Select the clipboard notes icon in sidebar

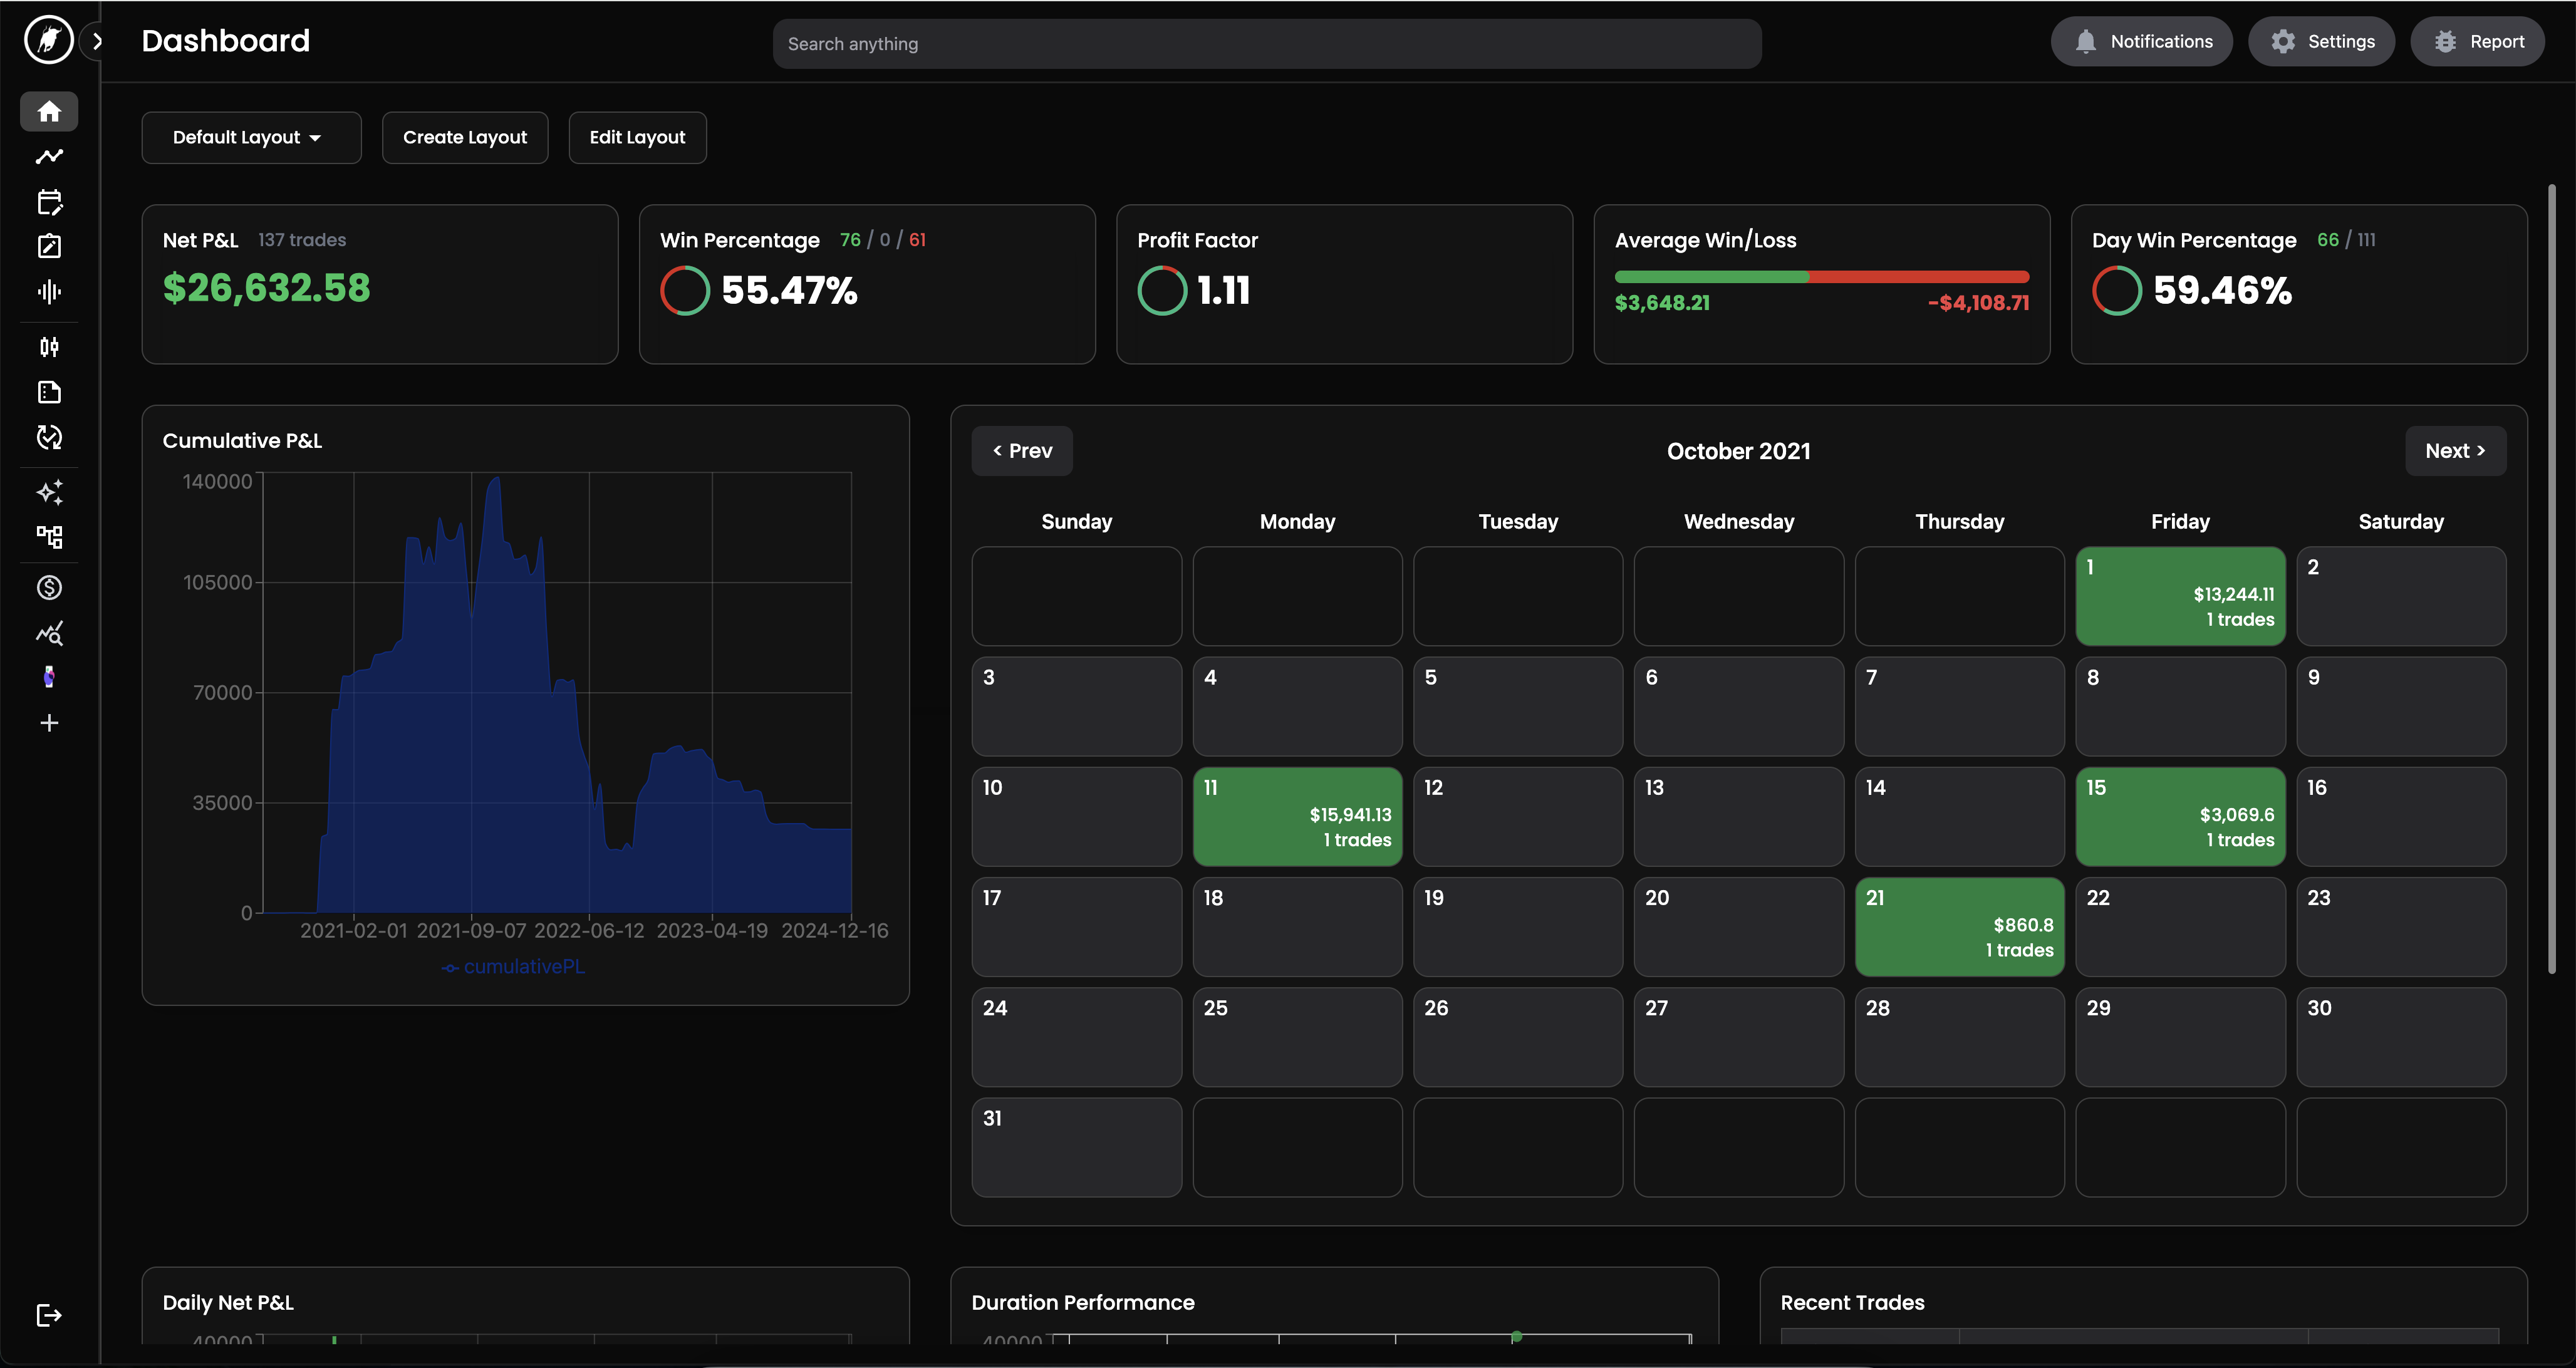(49, 246)
